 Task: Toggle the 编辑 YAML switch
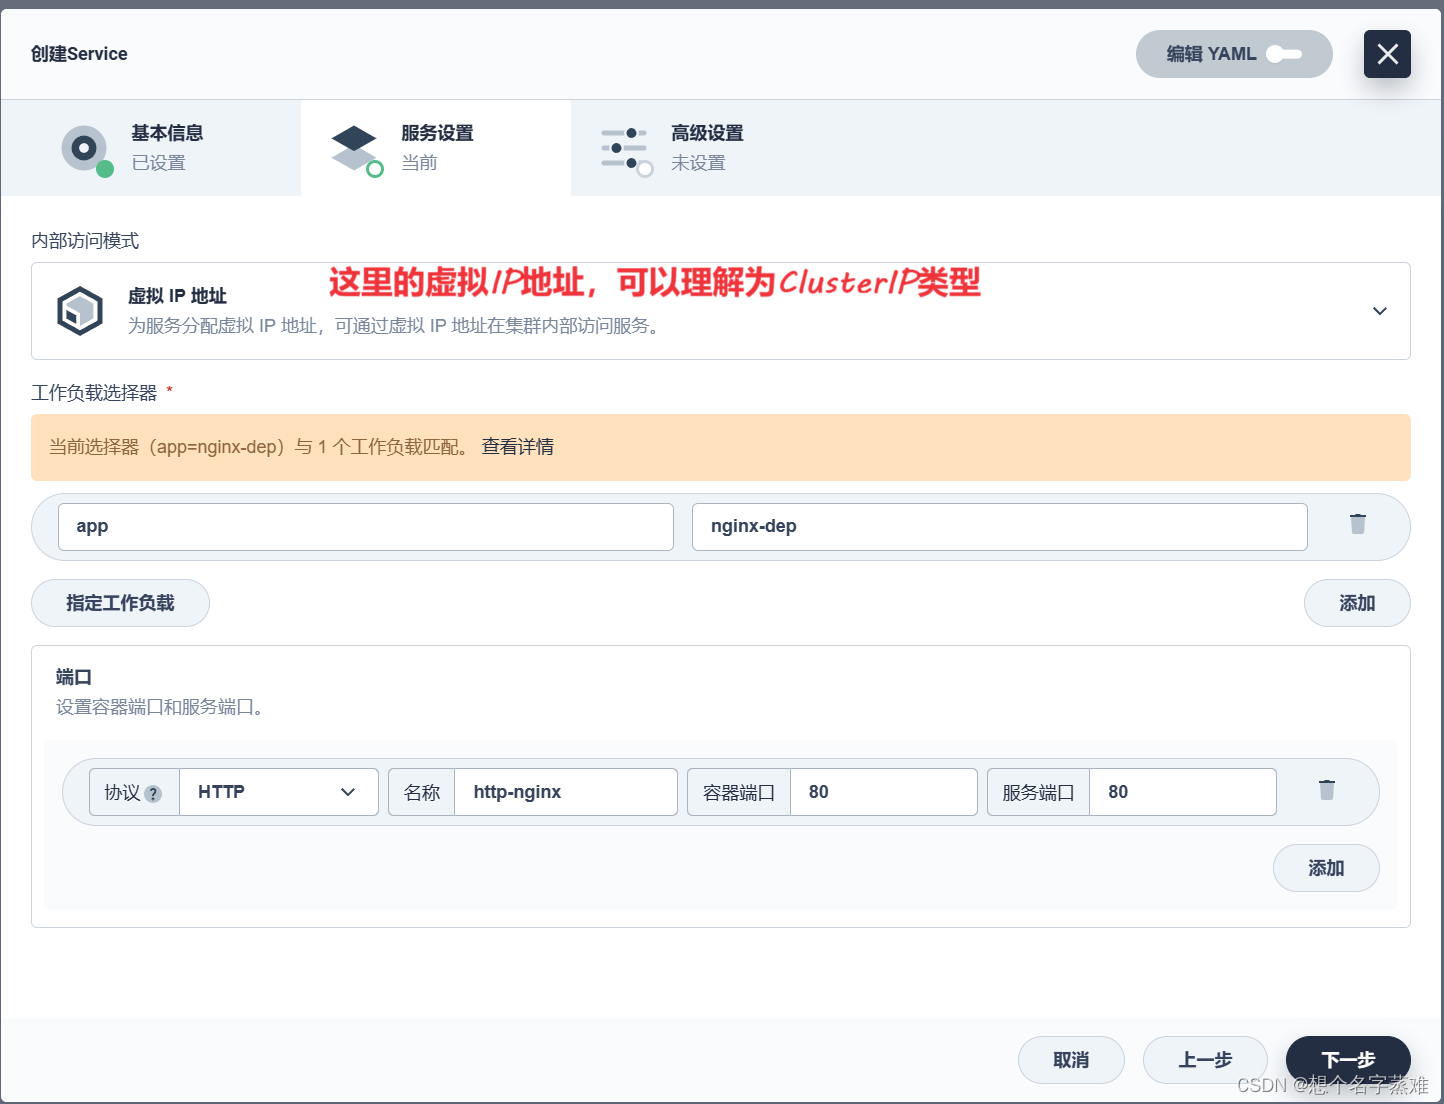coord(1284,54)
